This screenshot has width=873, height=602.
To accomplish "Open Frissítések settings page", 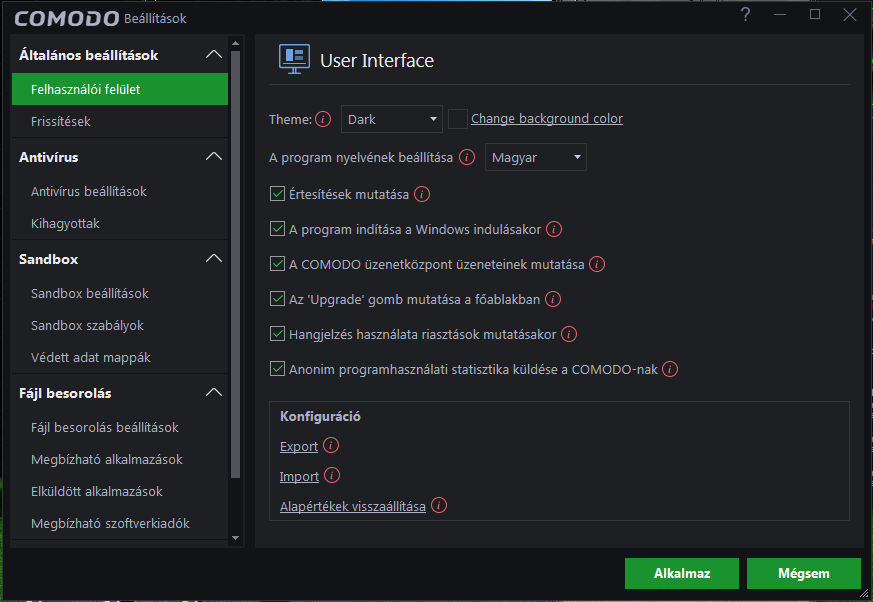I will pyautogui.click(x=120, y=121).
